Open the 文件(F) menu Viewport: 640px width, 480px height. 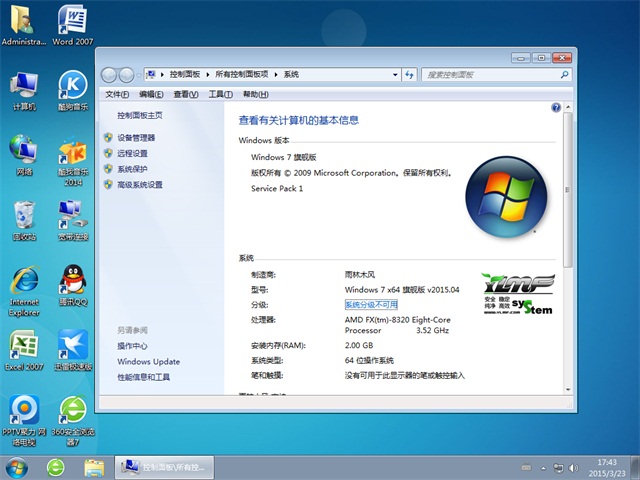click(117, 94)
